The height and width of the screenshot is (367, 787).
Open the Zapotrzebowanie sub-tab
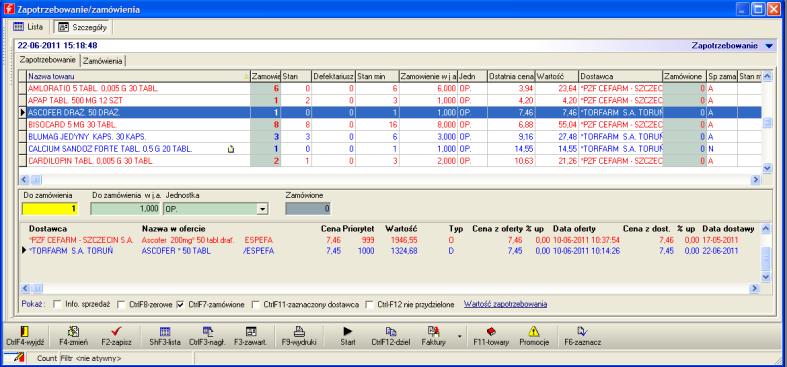[48, 60]
